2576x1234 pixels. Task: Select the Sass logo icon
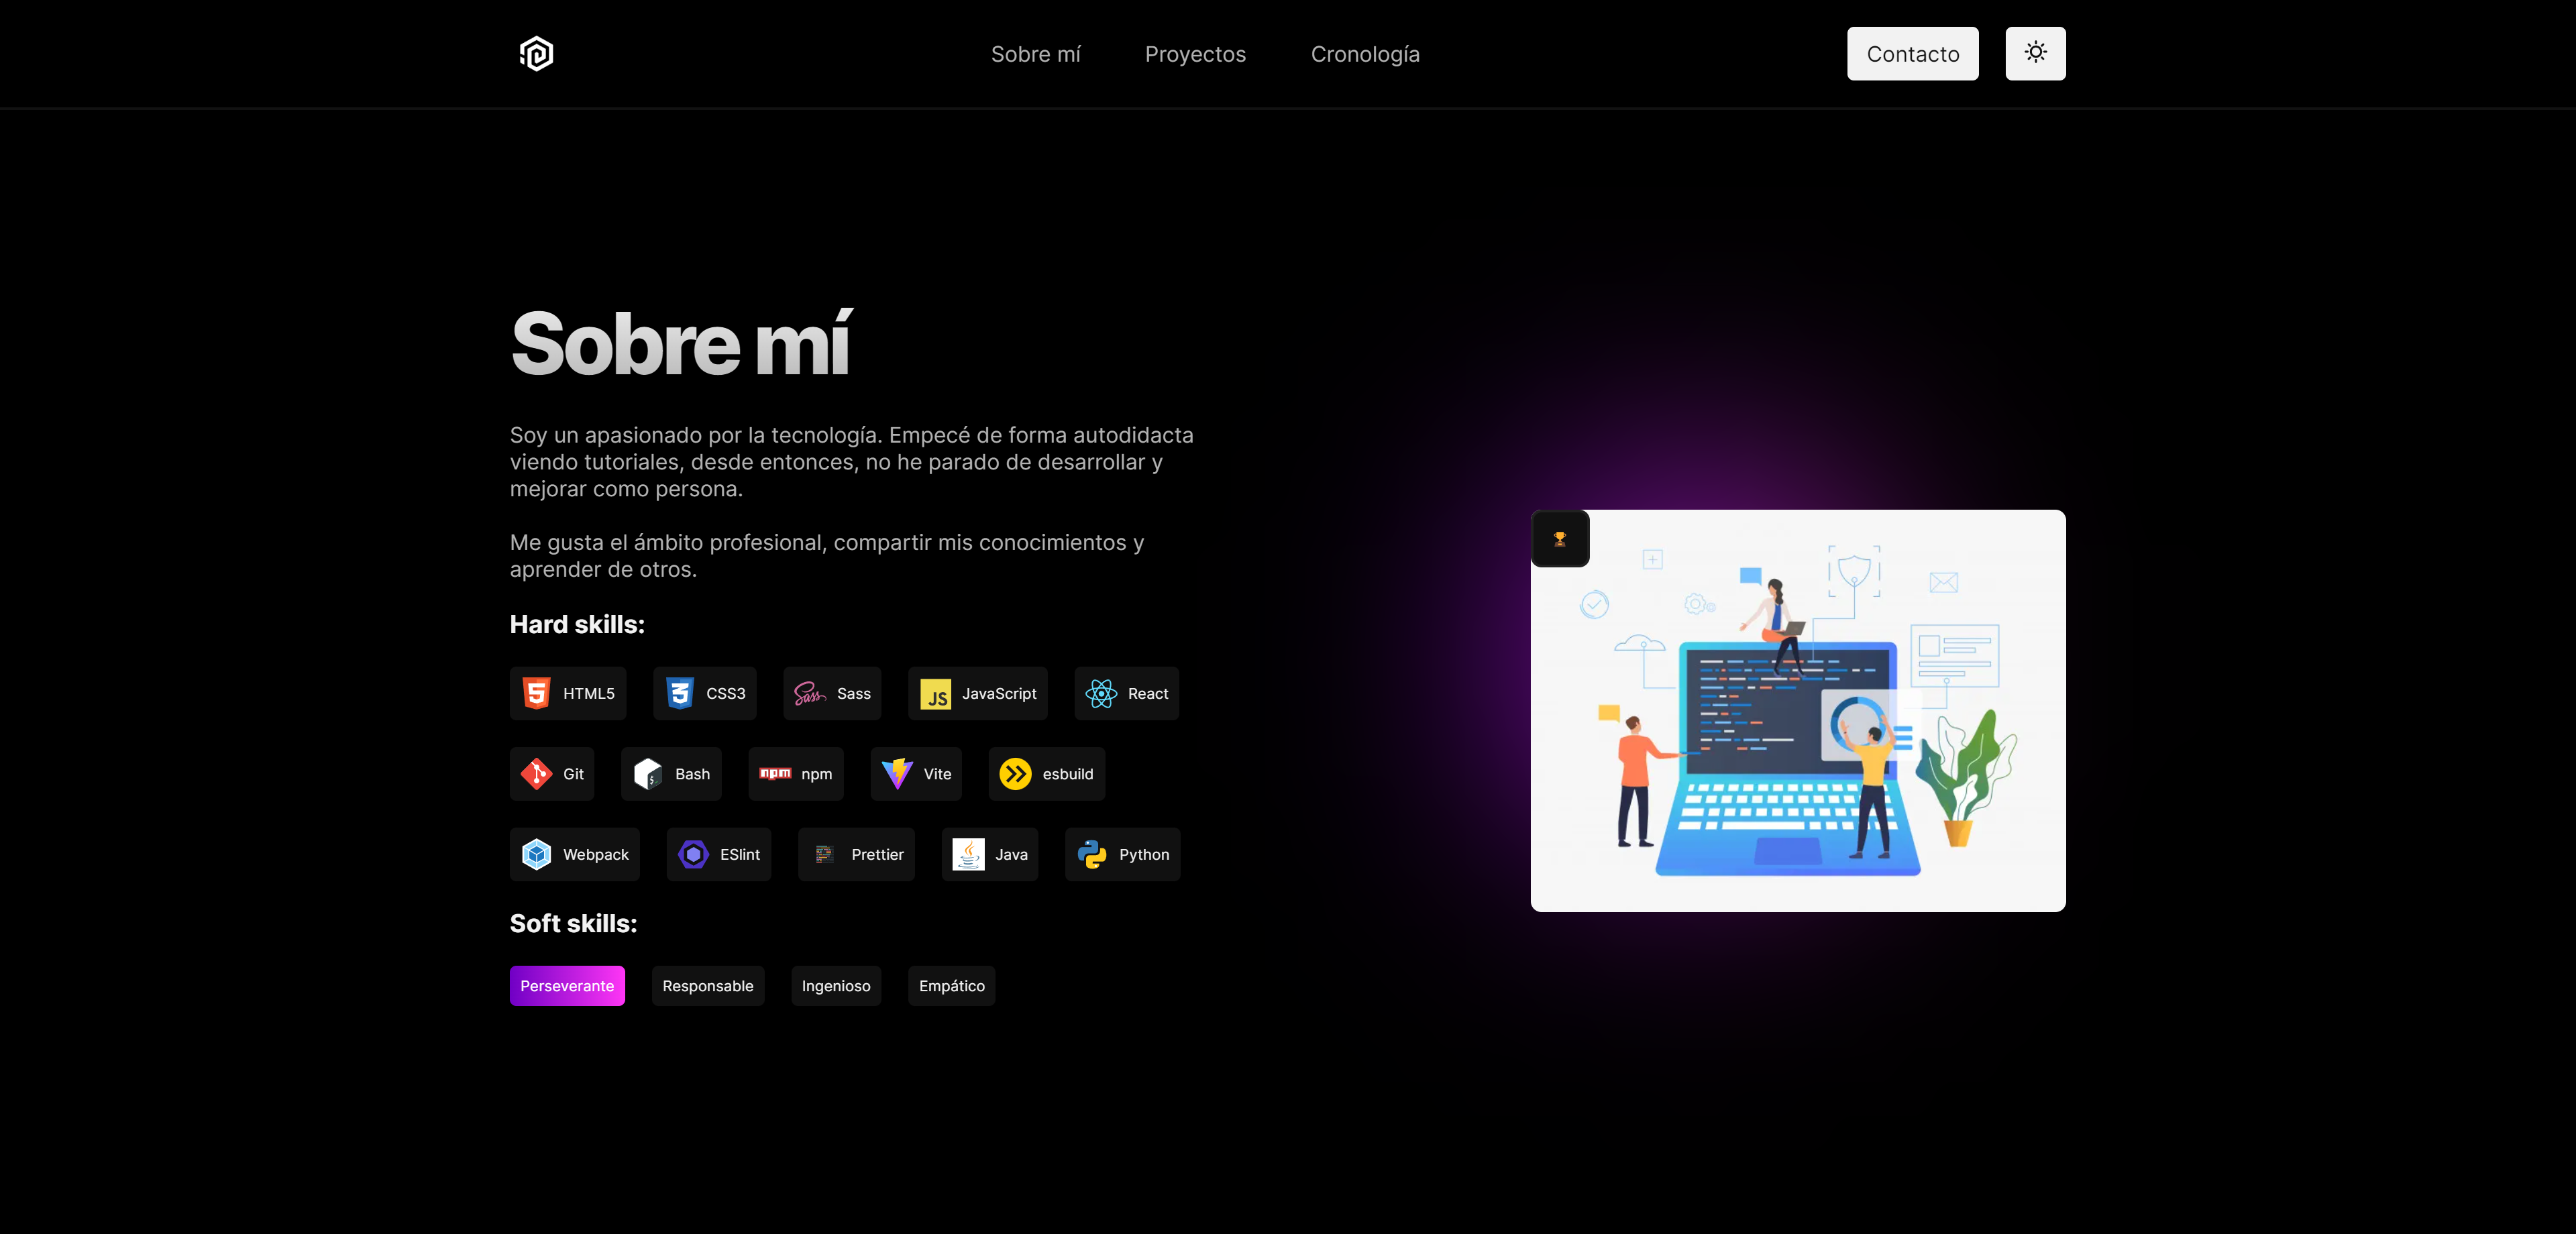pos(809,693)
